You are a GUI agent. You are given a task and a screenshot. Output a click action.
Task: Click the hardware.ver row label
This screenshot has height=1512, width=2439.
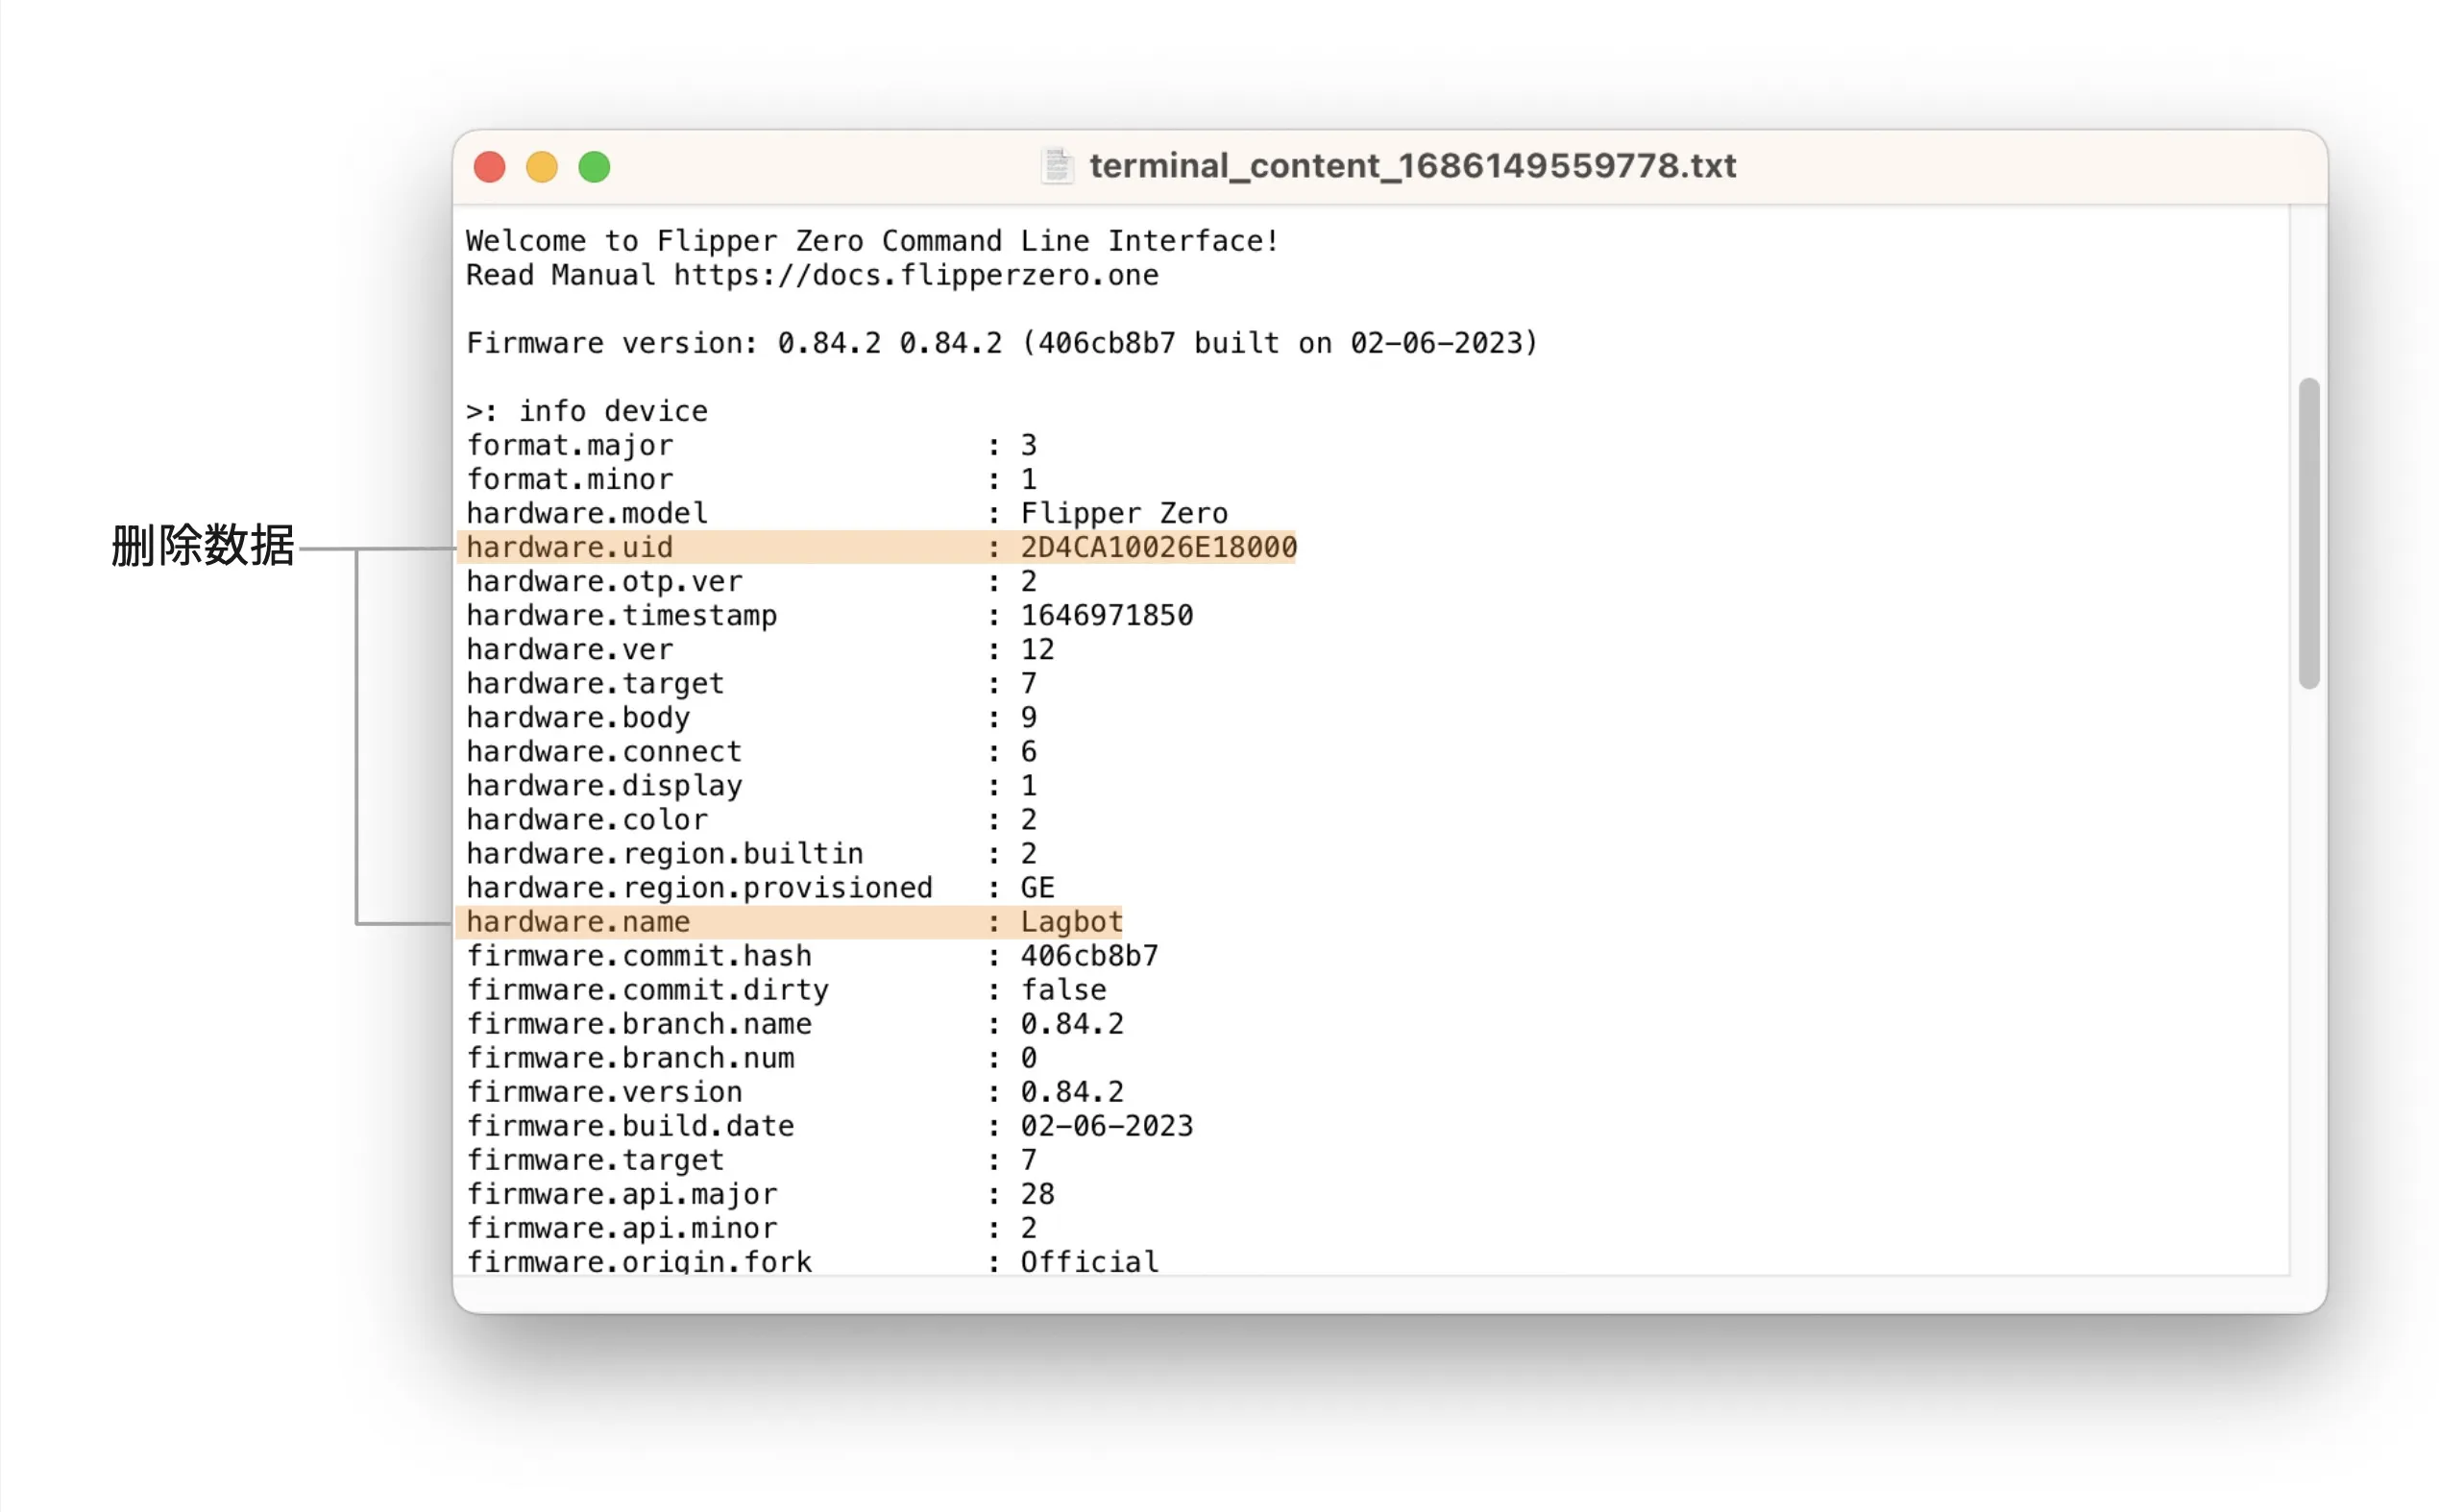[x=570, y=649]
